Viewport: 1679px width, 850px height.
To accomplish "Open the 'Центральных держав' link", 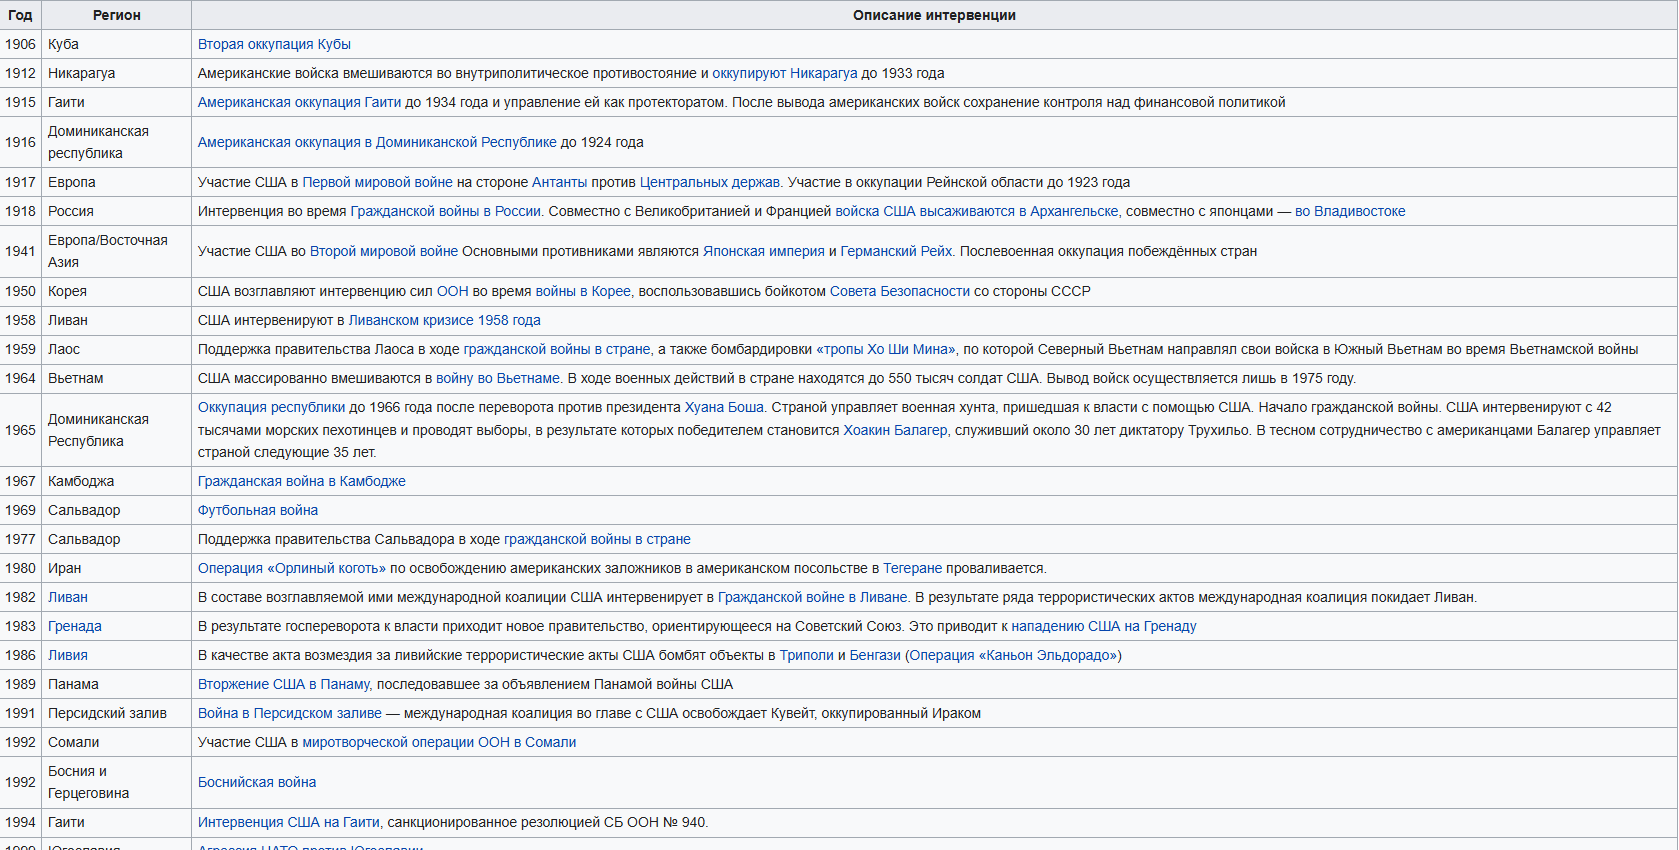I will click(x=710, y=182).
